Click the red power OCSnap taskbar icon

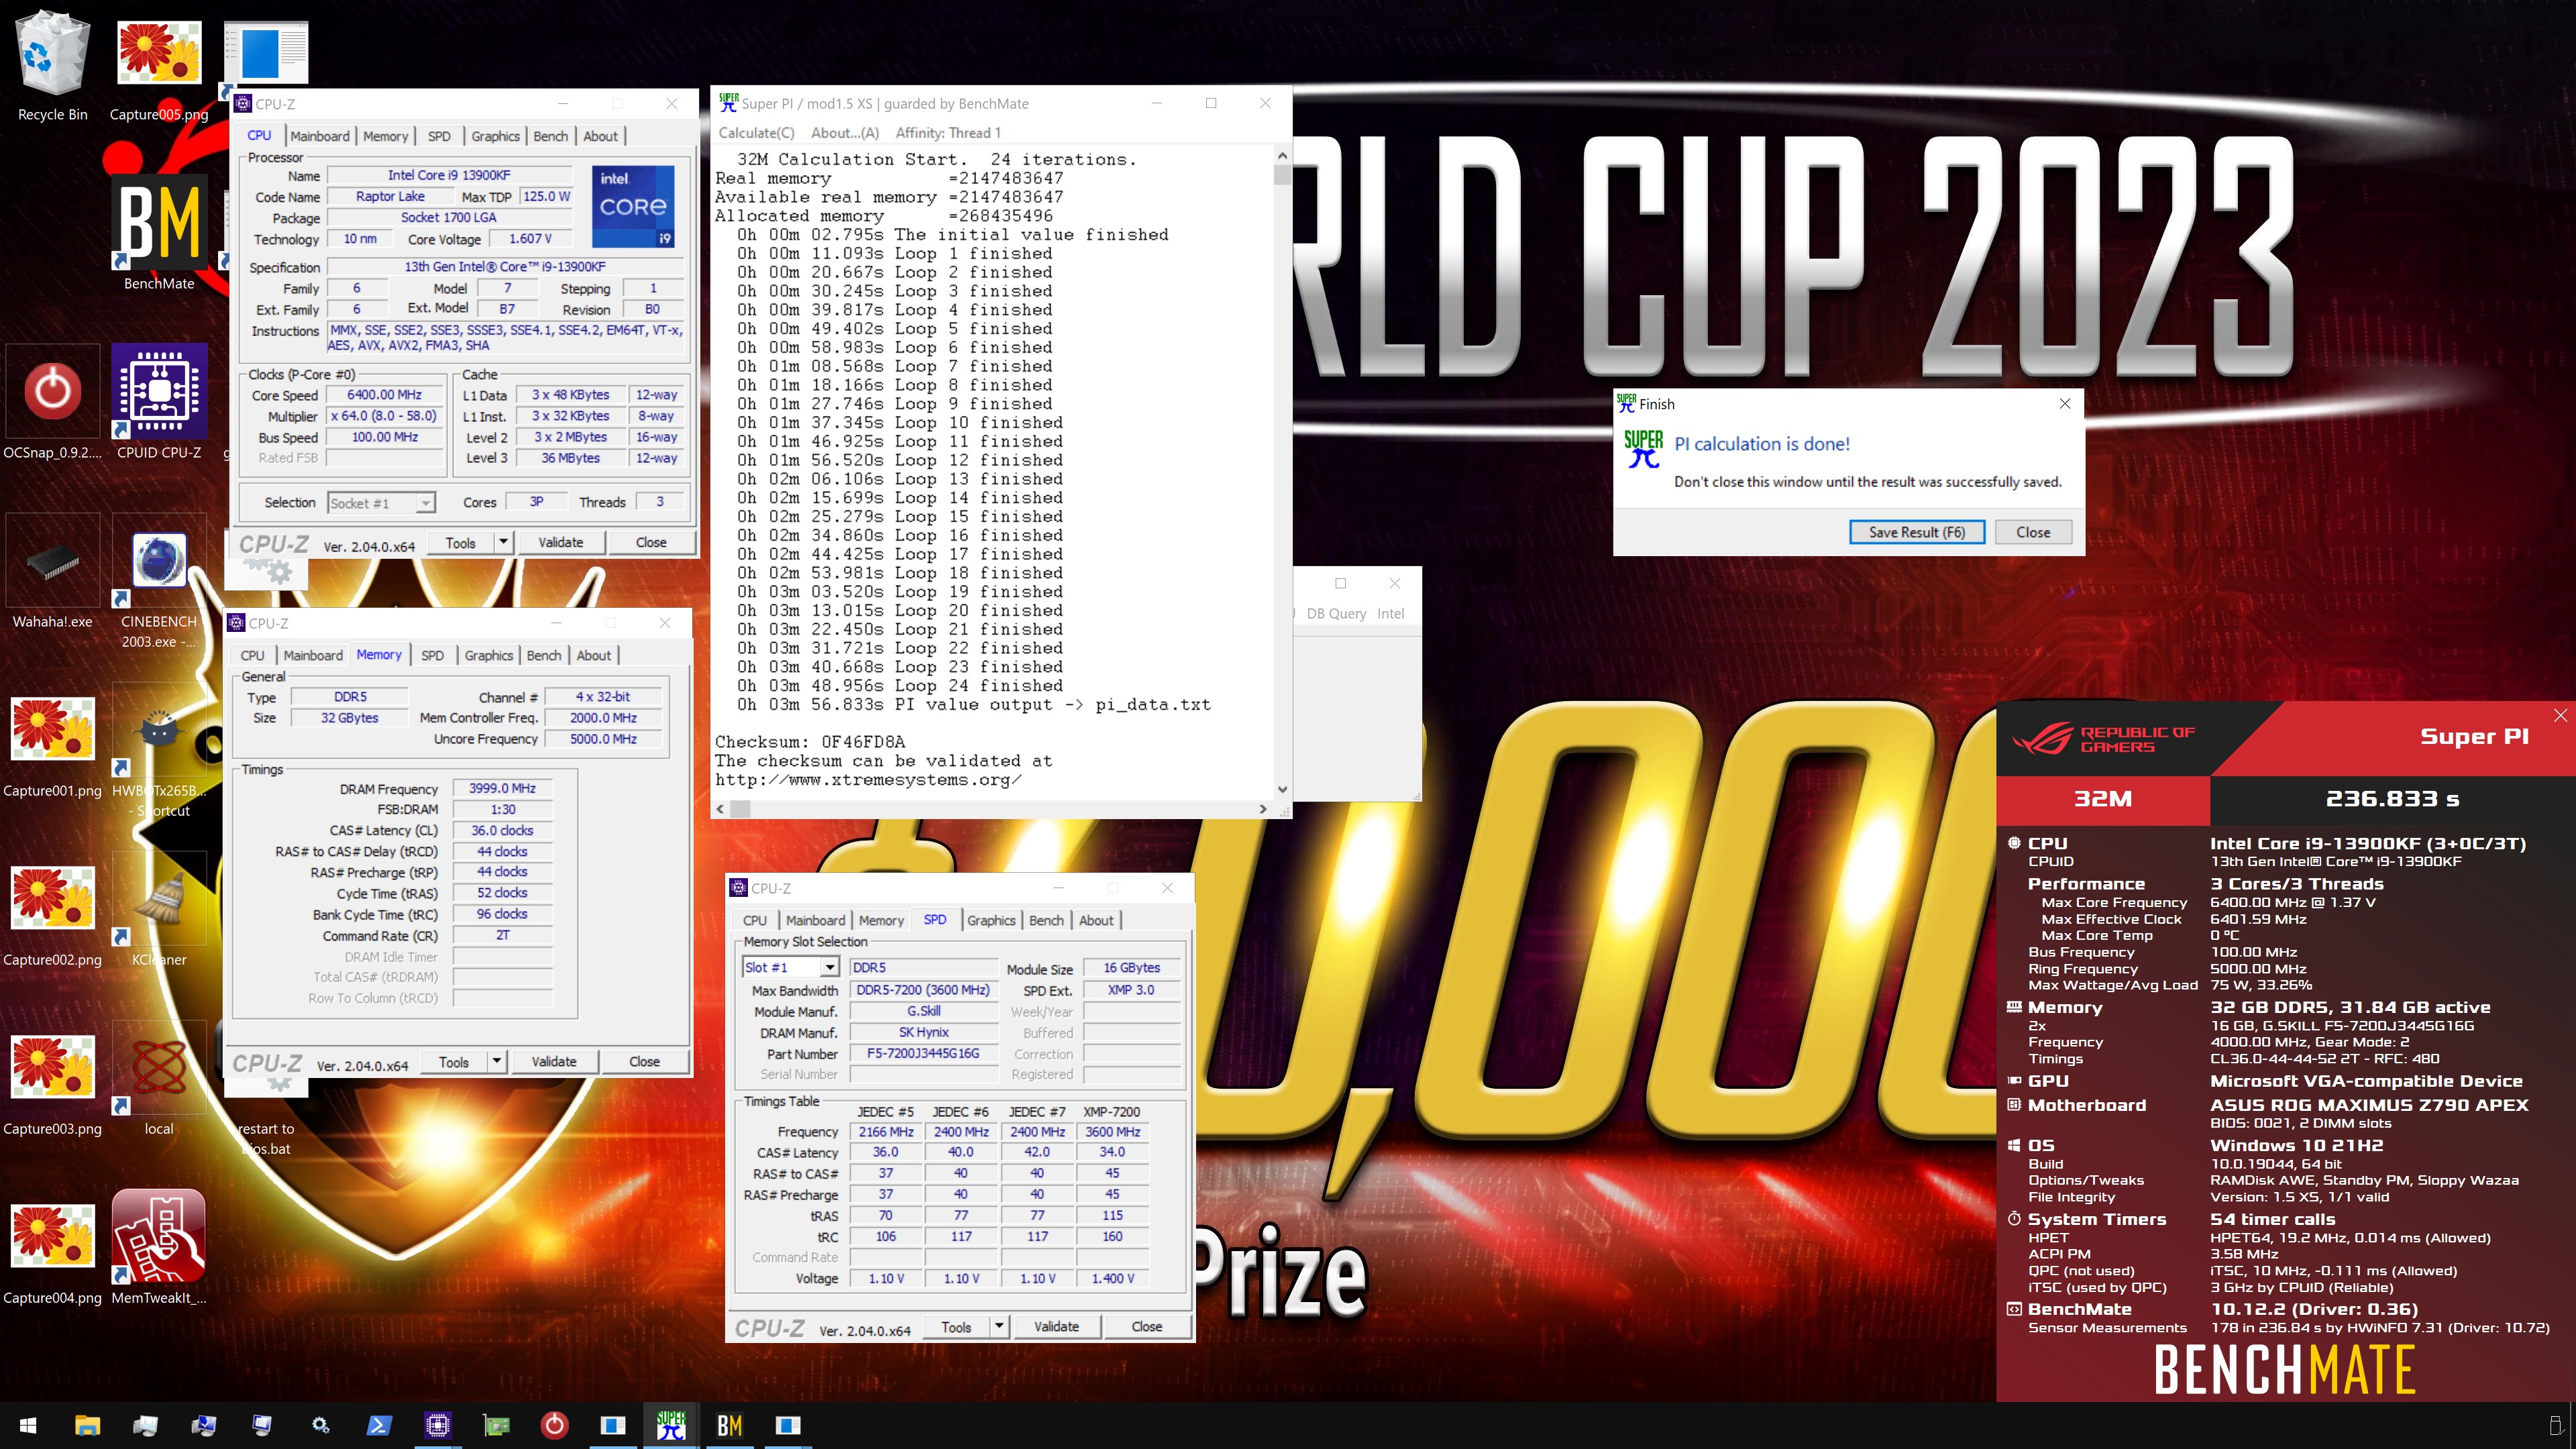click(x=554, y=1425)
